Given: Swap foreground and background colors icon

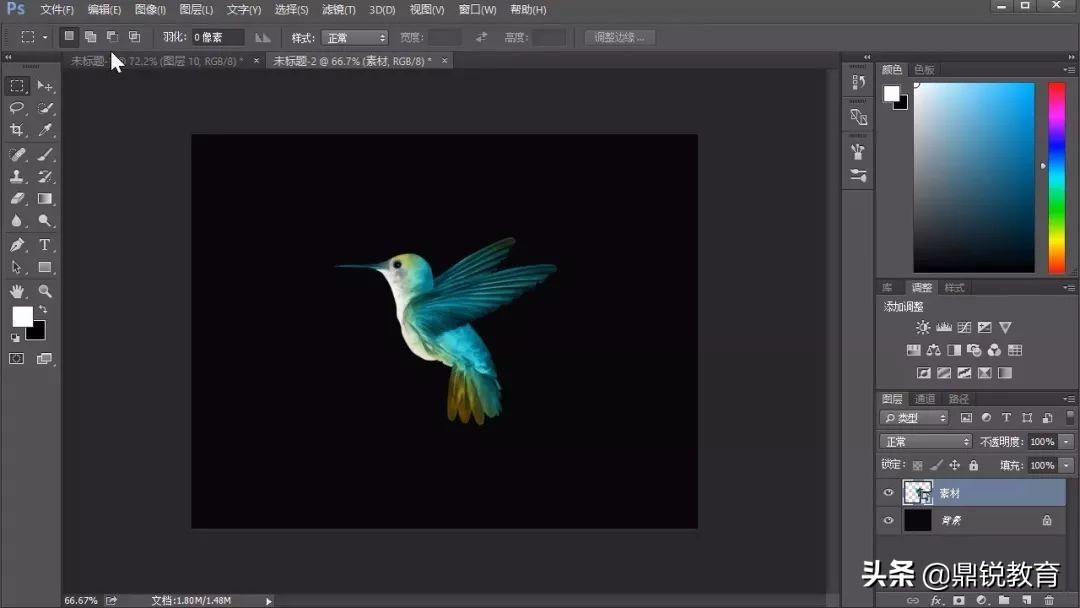Looking at the screenshot, I should 43,310.
